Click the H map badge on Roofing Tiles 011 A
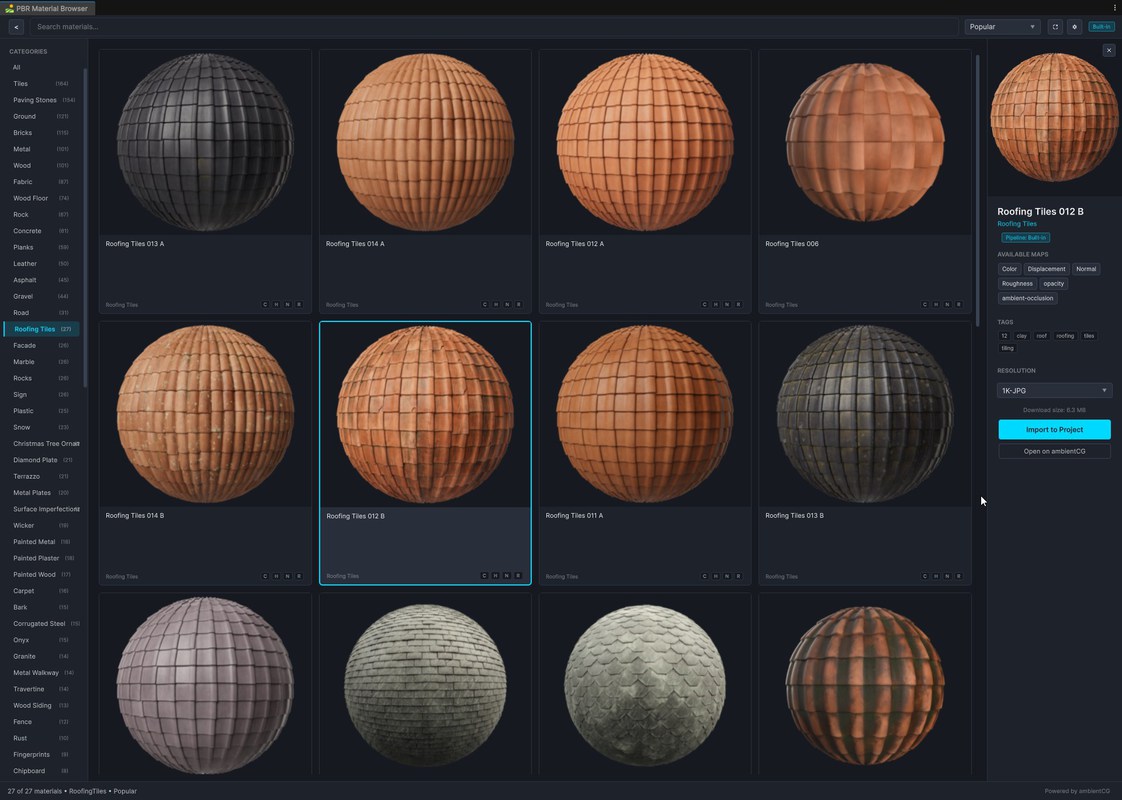Image resolution: width=1122 pixels, height=800 pixels. point(716,576)
